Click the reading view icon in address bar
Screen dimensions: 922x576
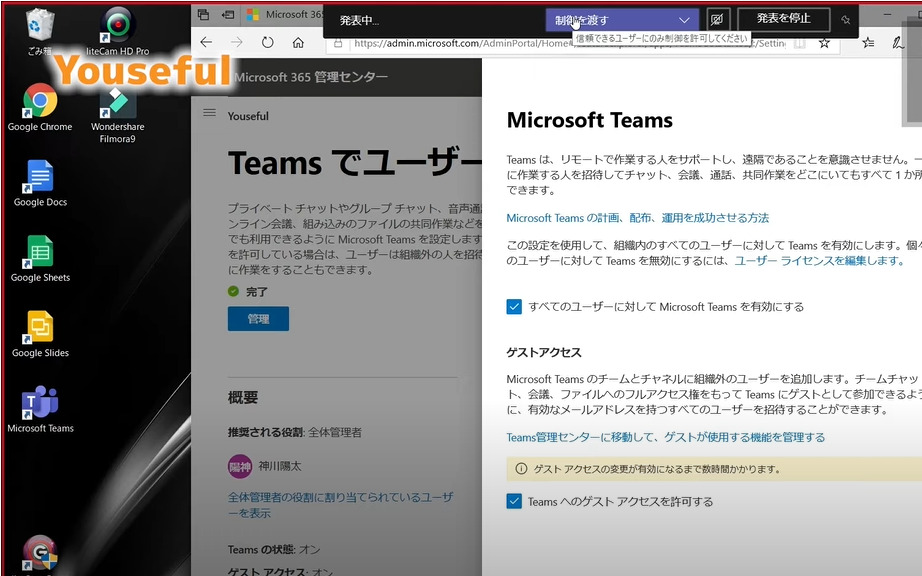tap(800, 43)
